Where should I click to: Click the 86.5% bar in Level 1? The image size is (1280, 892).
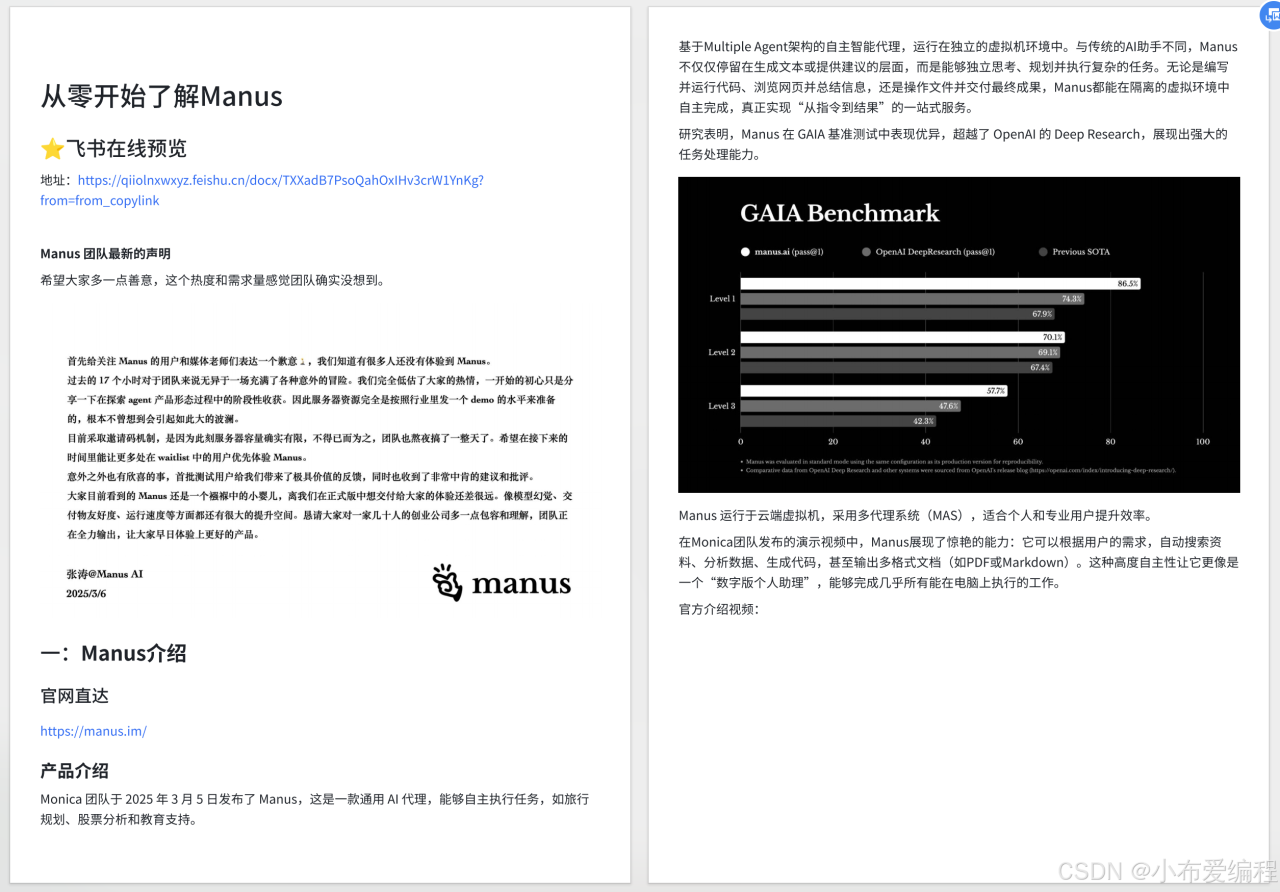tap(940, 284)
